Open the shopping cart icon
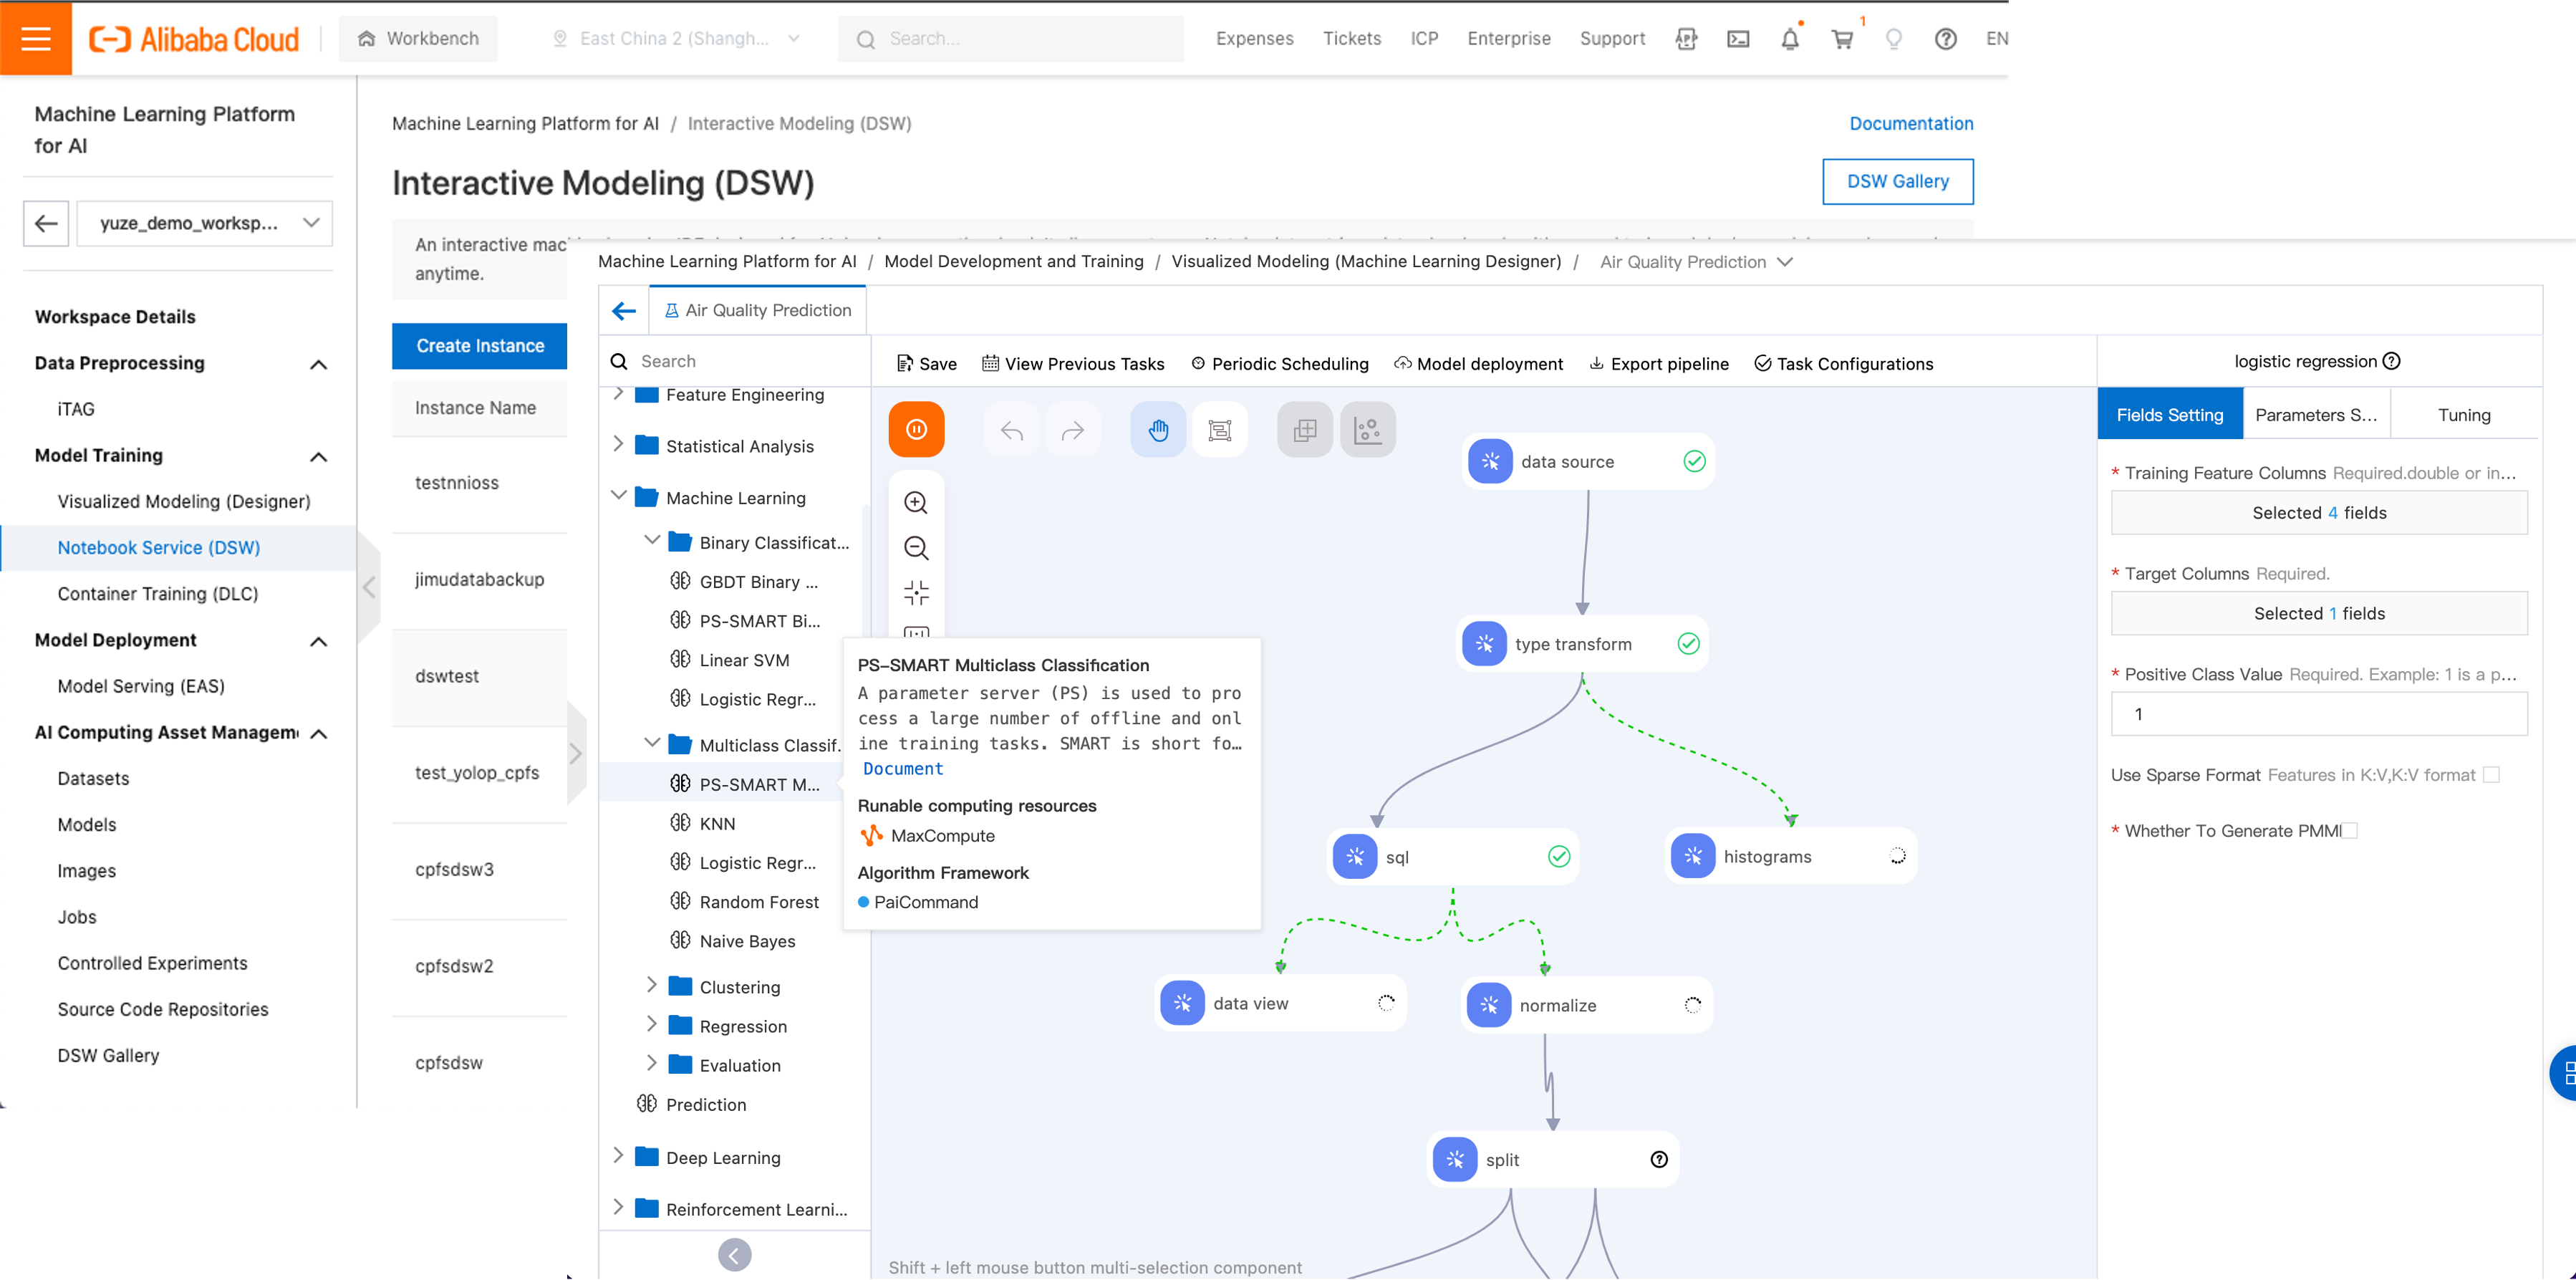Viewport: 2576px width, 1280px height. (x=1843, y=38)
